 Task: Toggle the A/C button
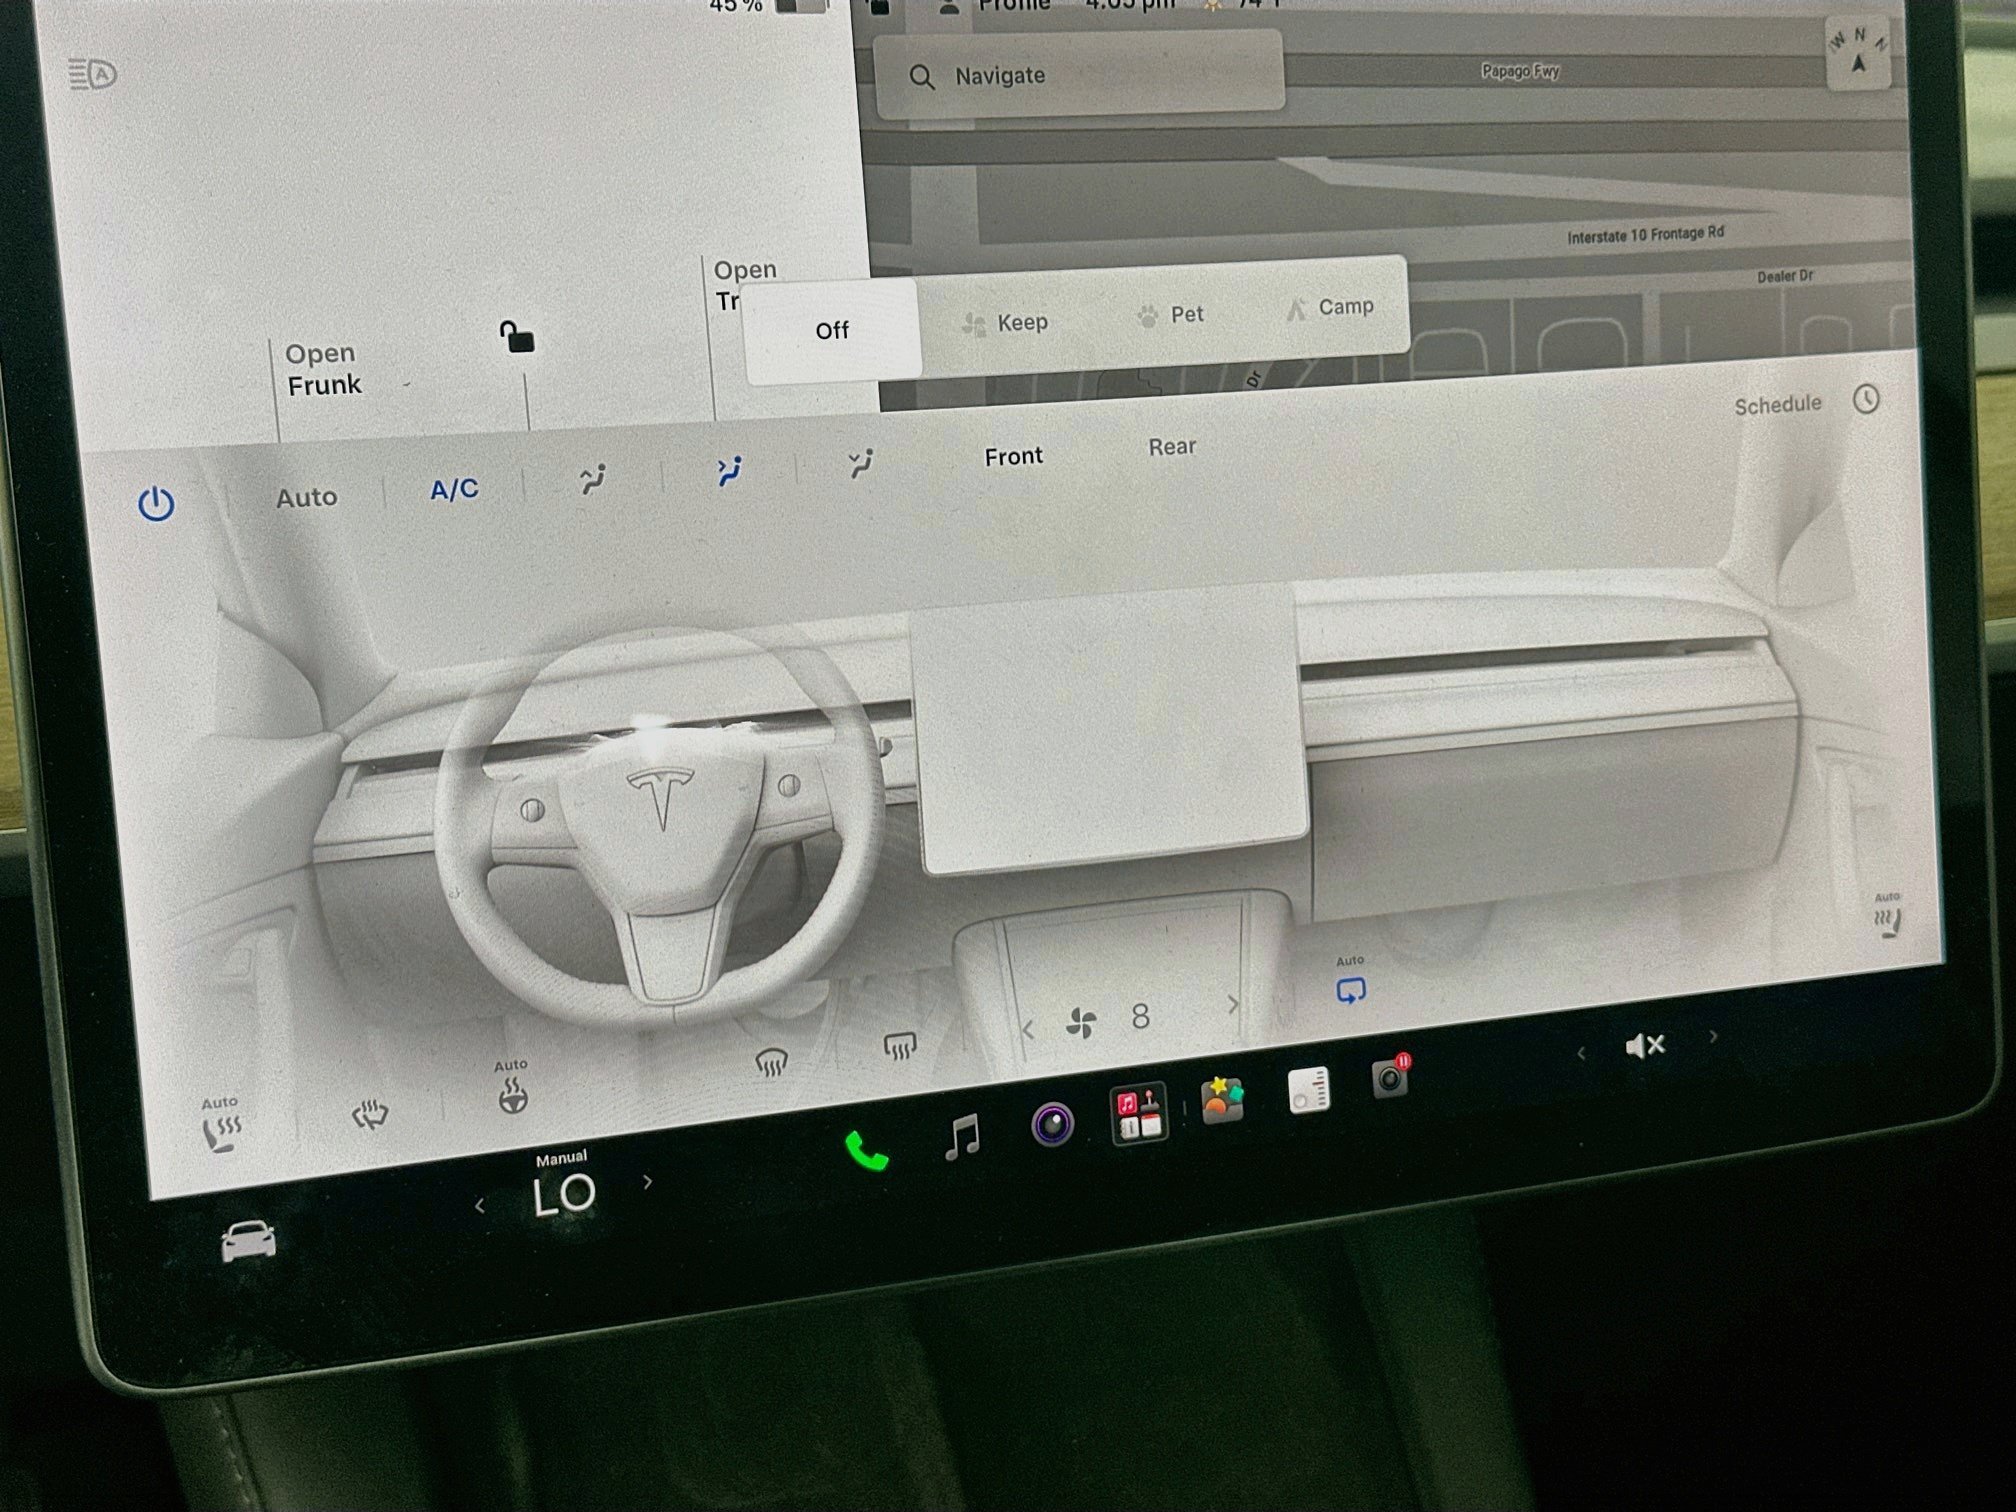(x=454, y=489)
